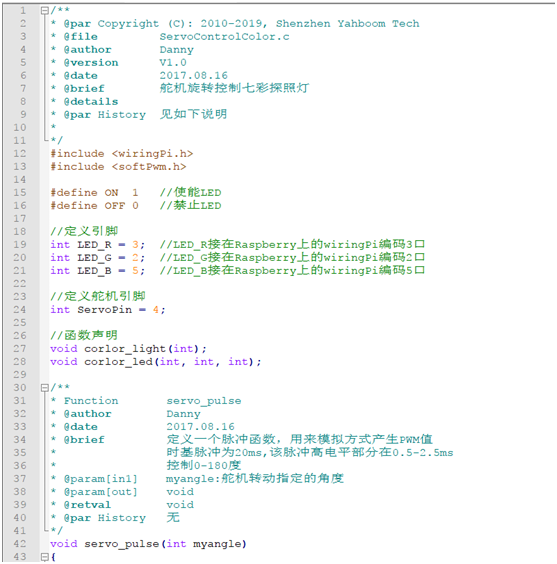Image resolution: width=557 pixels, height=564 pixels.
Task: Click the ServoPin variable declaration
Action: [108, 310]
